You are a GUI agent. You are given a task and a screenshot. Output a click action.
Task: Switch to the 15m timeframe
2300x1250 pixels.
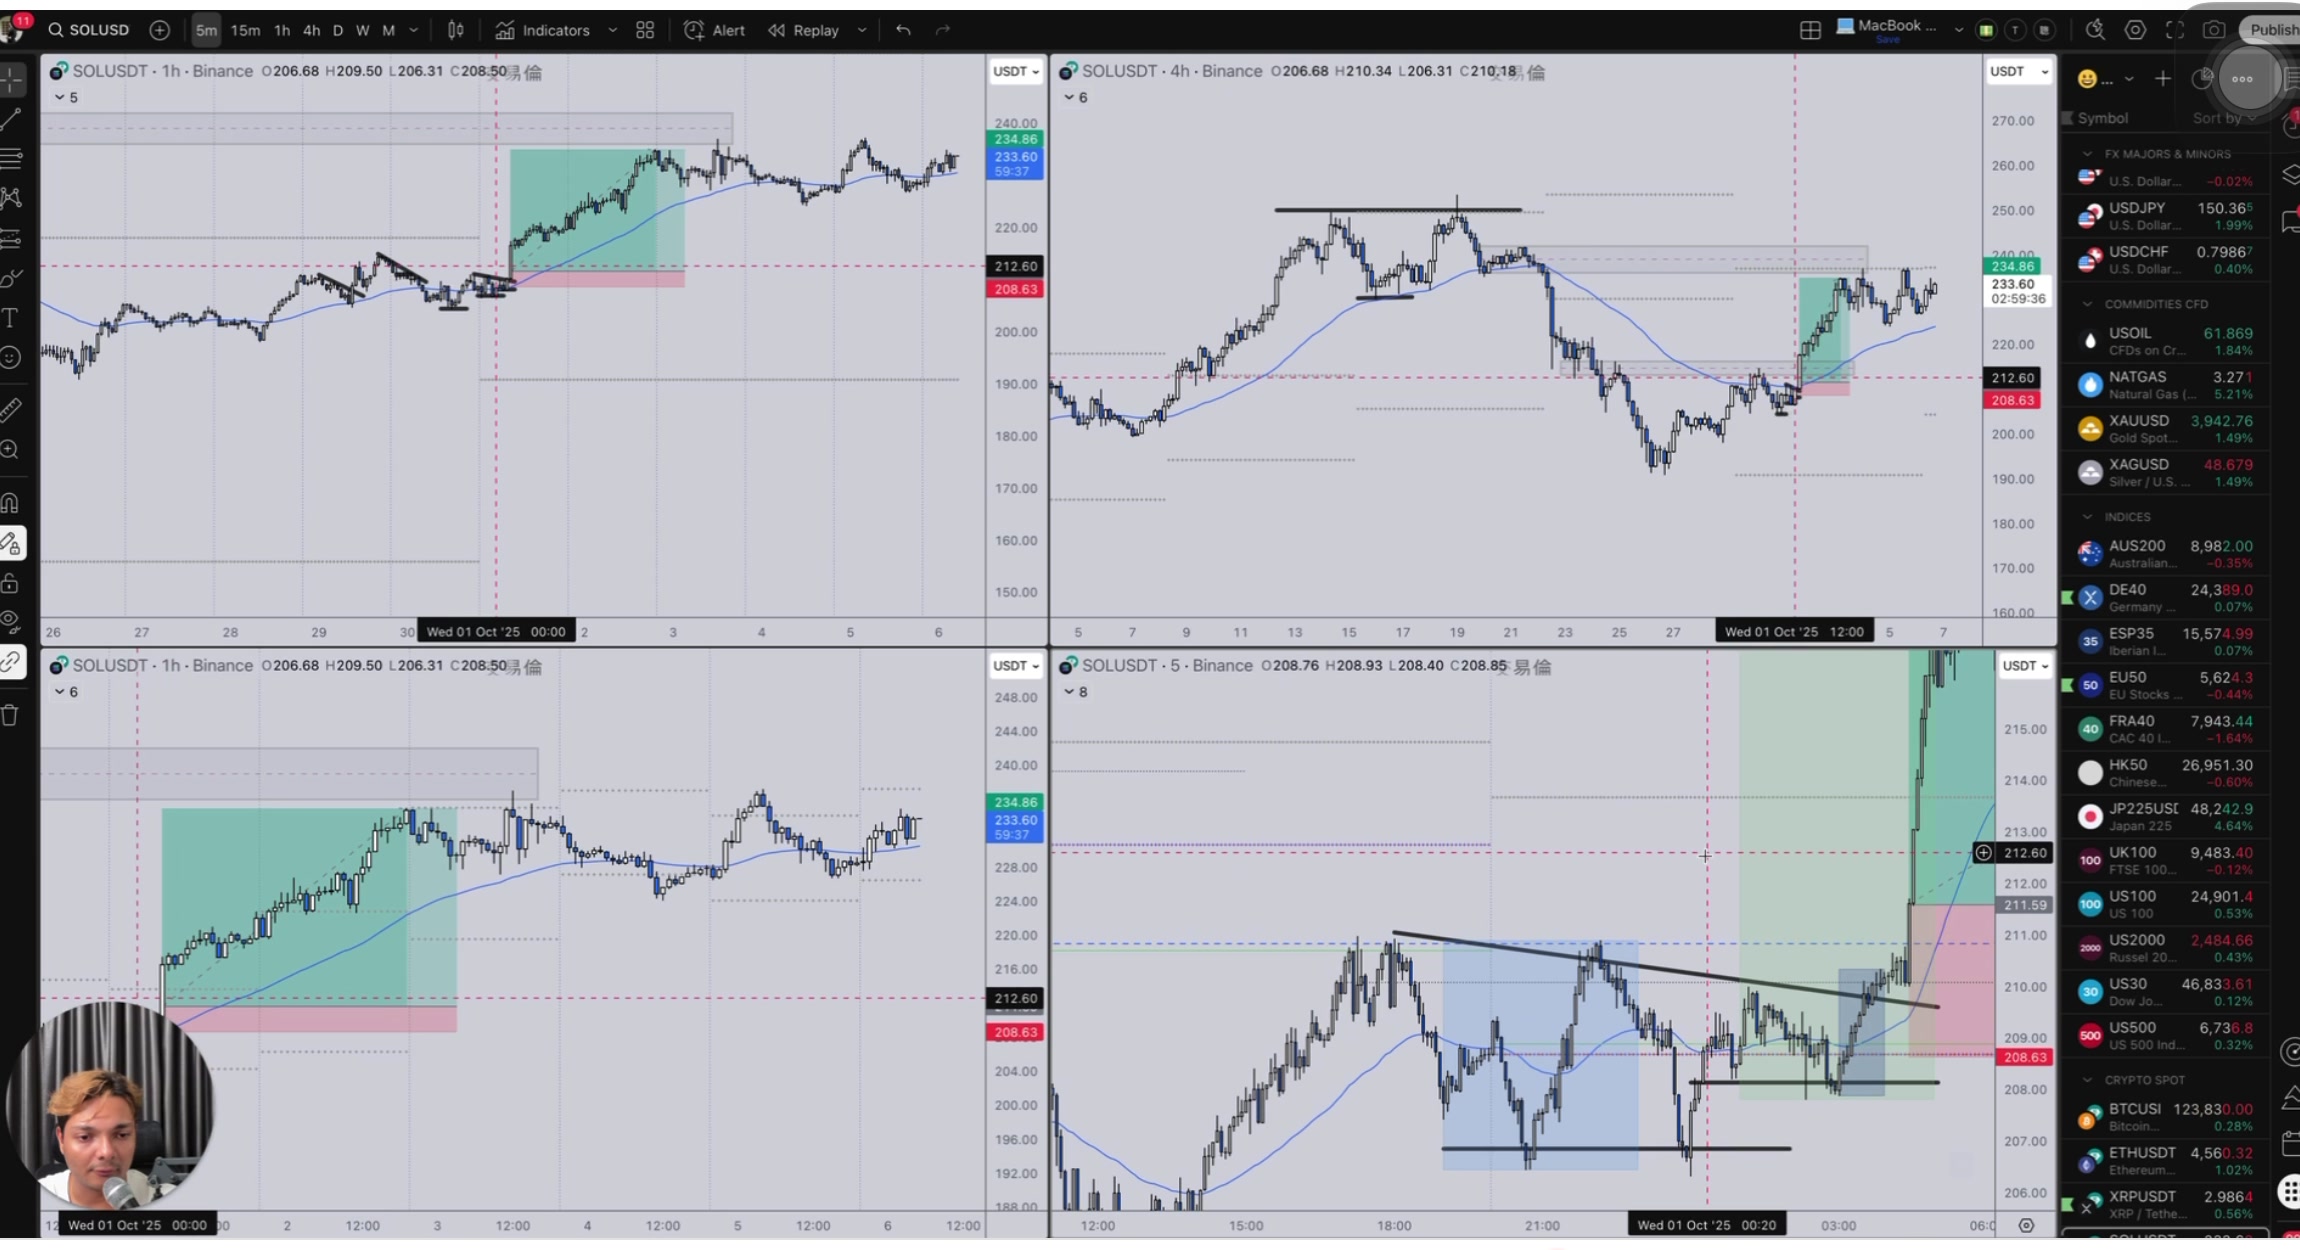coord(245,30)
